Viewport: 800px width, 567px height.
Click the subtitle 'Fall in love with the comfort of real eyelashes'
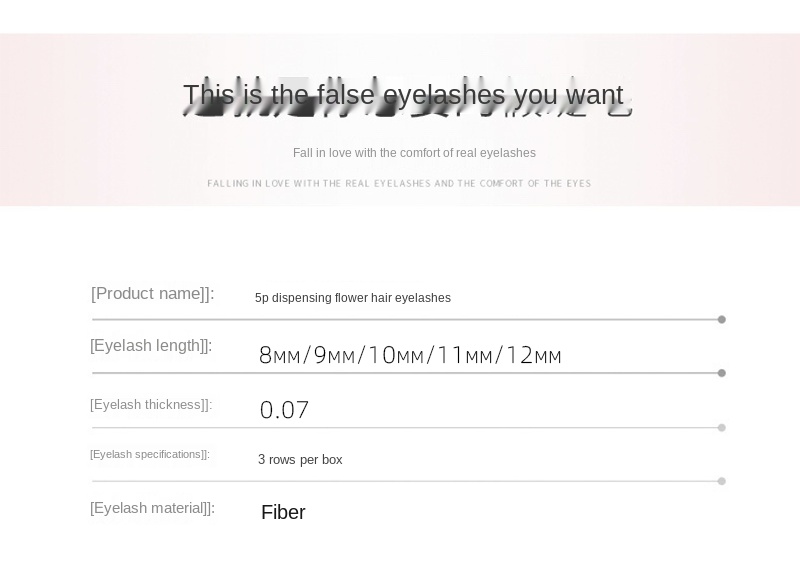coord(414,153)
